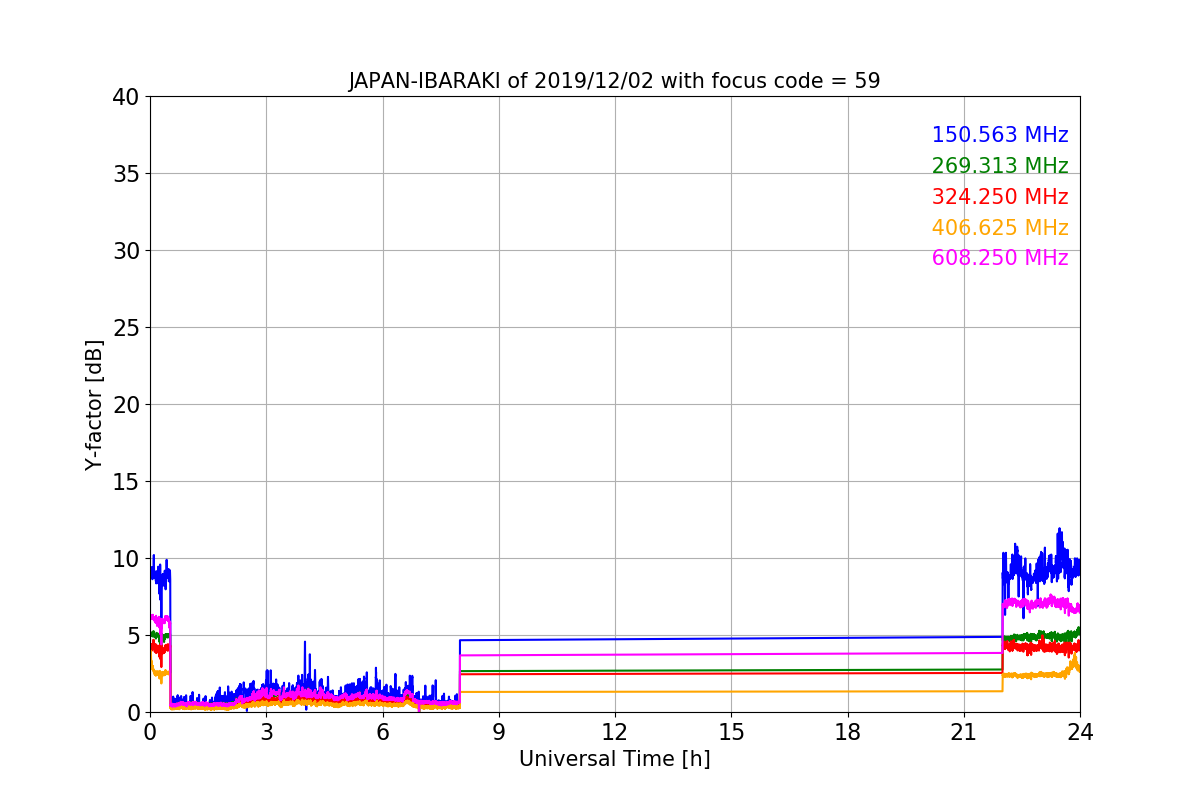Click the y-axis tick label 20
The height and width of the screenshot is (800, 1200).
(126, 405)
